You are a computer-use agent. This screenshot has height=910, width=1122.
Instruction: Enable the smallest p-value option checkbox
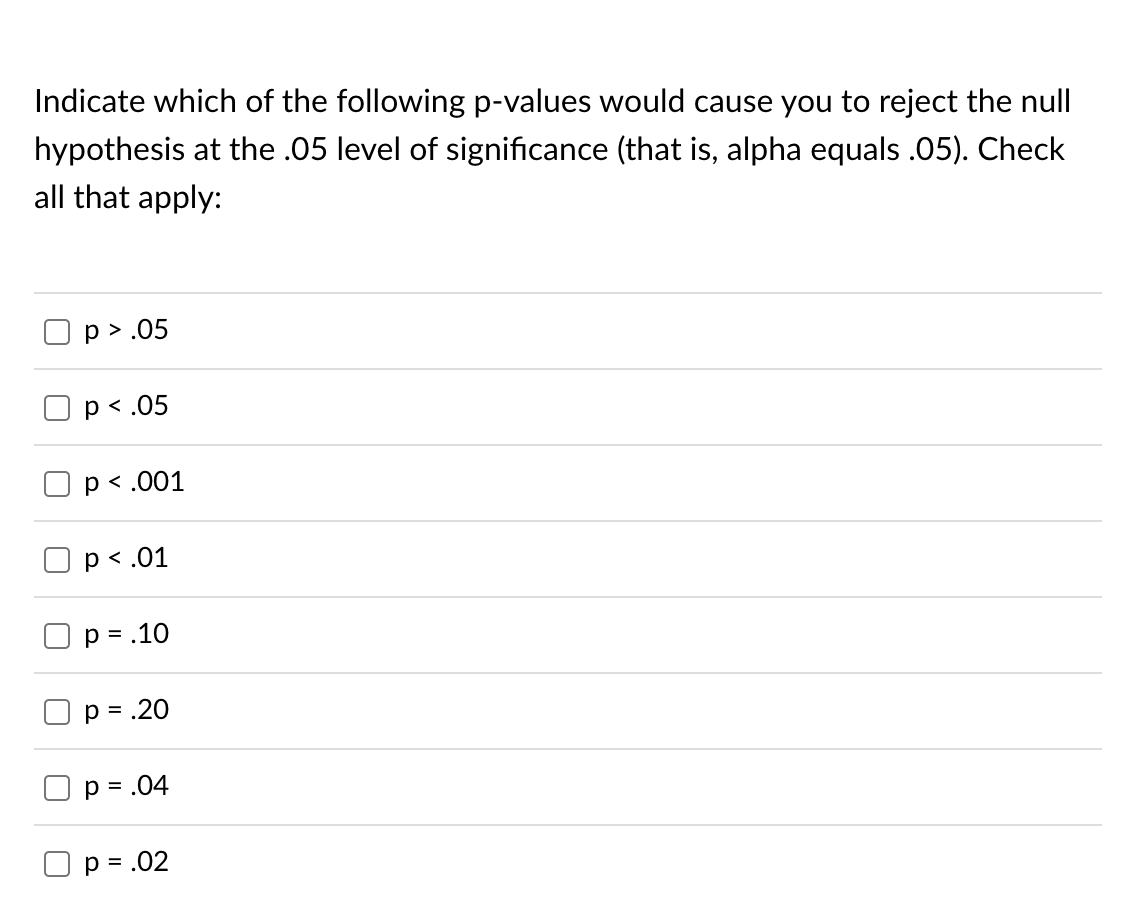[x=56, y=483]
